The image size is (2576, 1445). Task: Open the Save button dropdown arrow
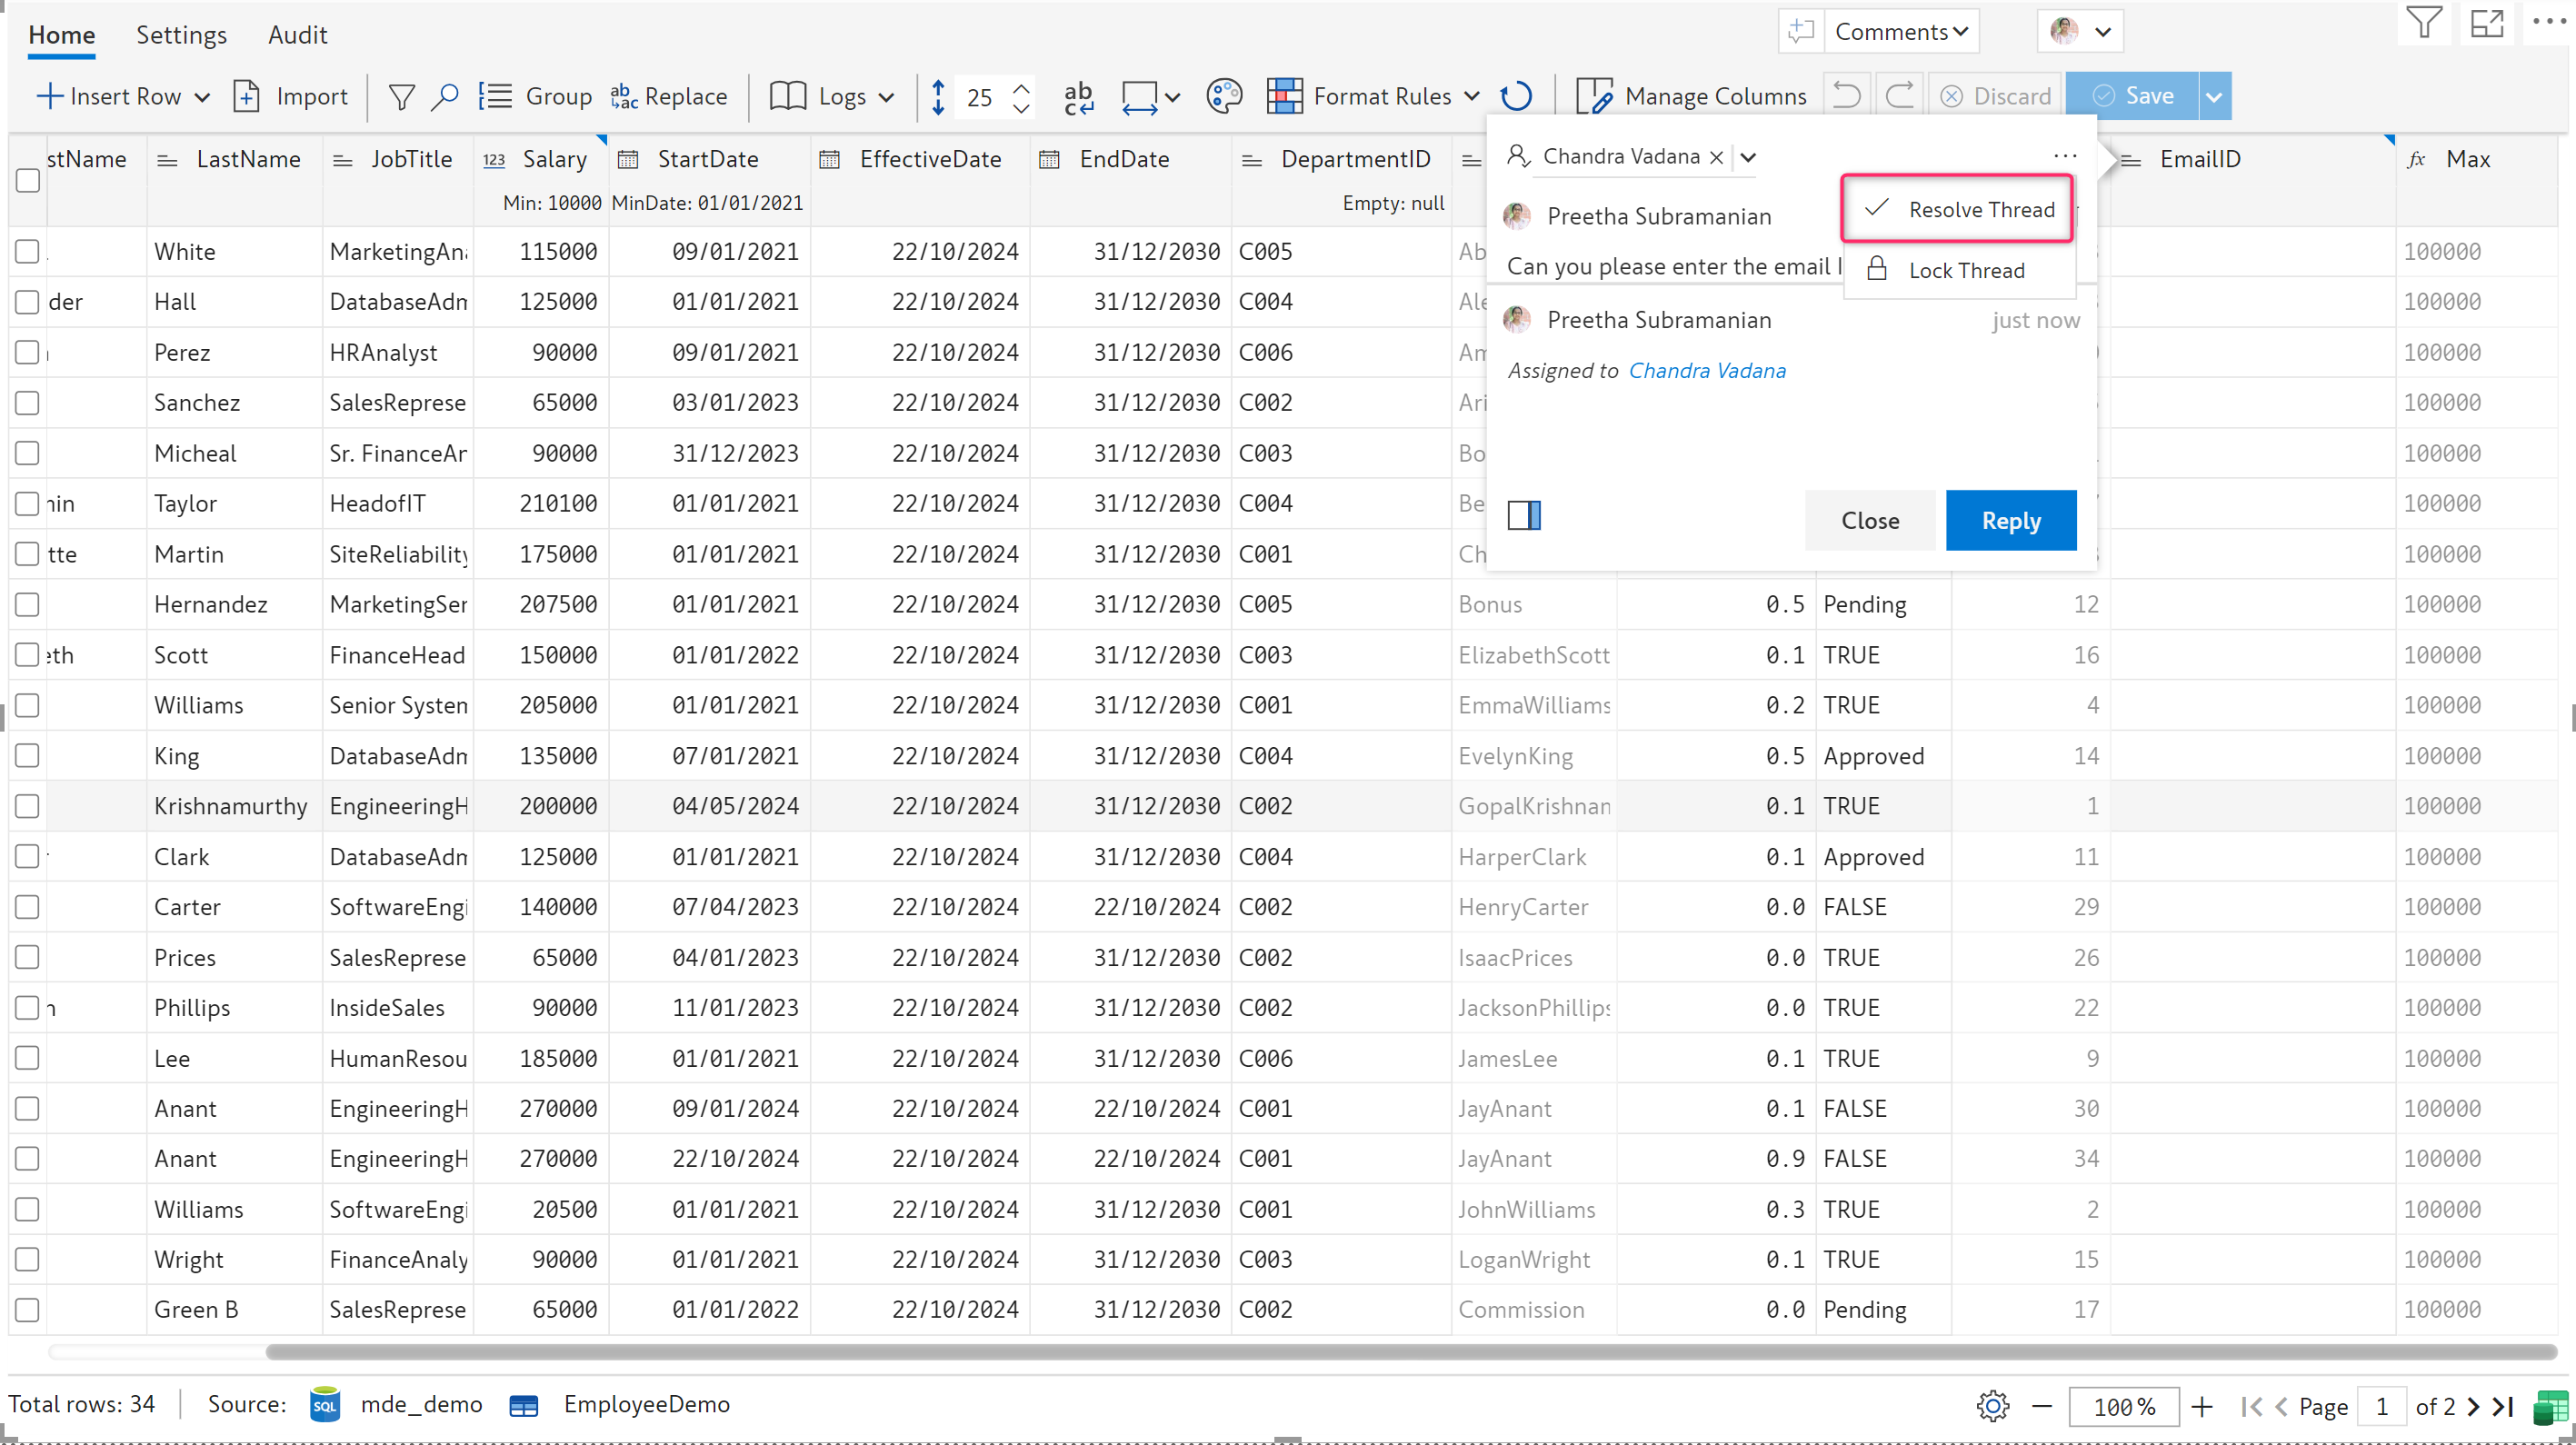point(2214,97)
